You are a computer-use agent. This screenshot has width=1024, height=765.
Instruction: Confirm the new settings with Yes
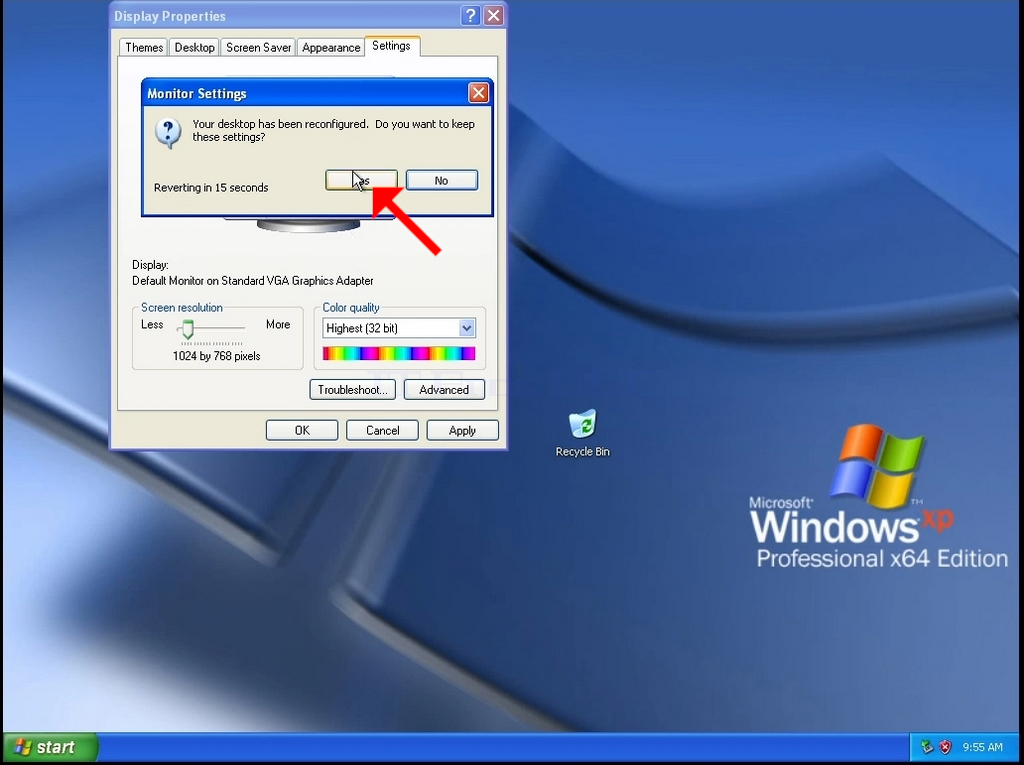coord(361,180)
